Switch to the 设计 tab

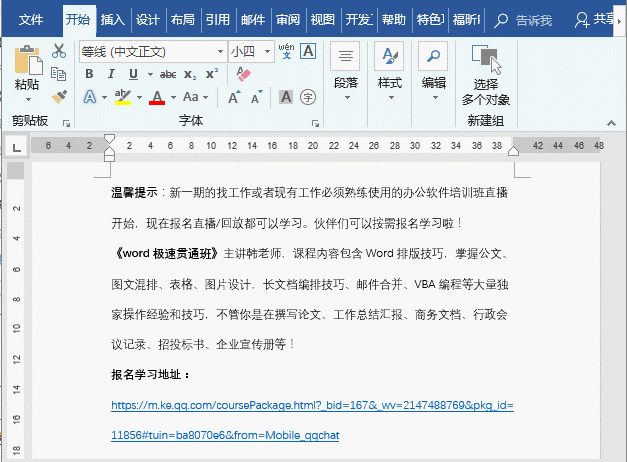[148, 20]
